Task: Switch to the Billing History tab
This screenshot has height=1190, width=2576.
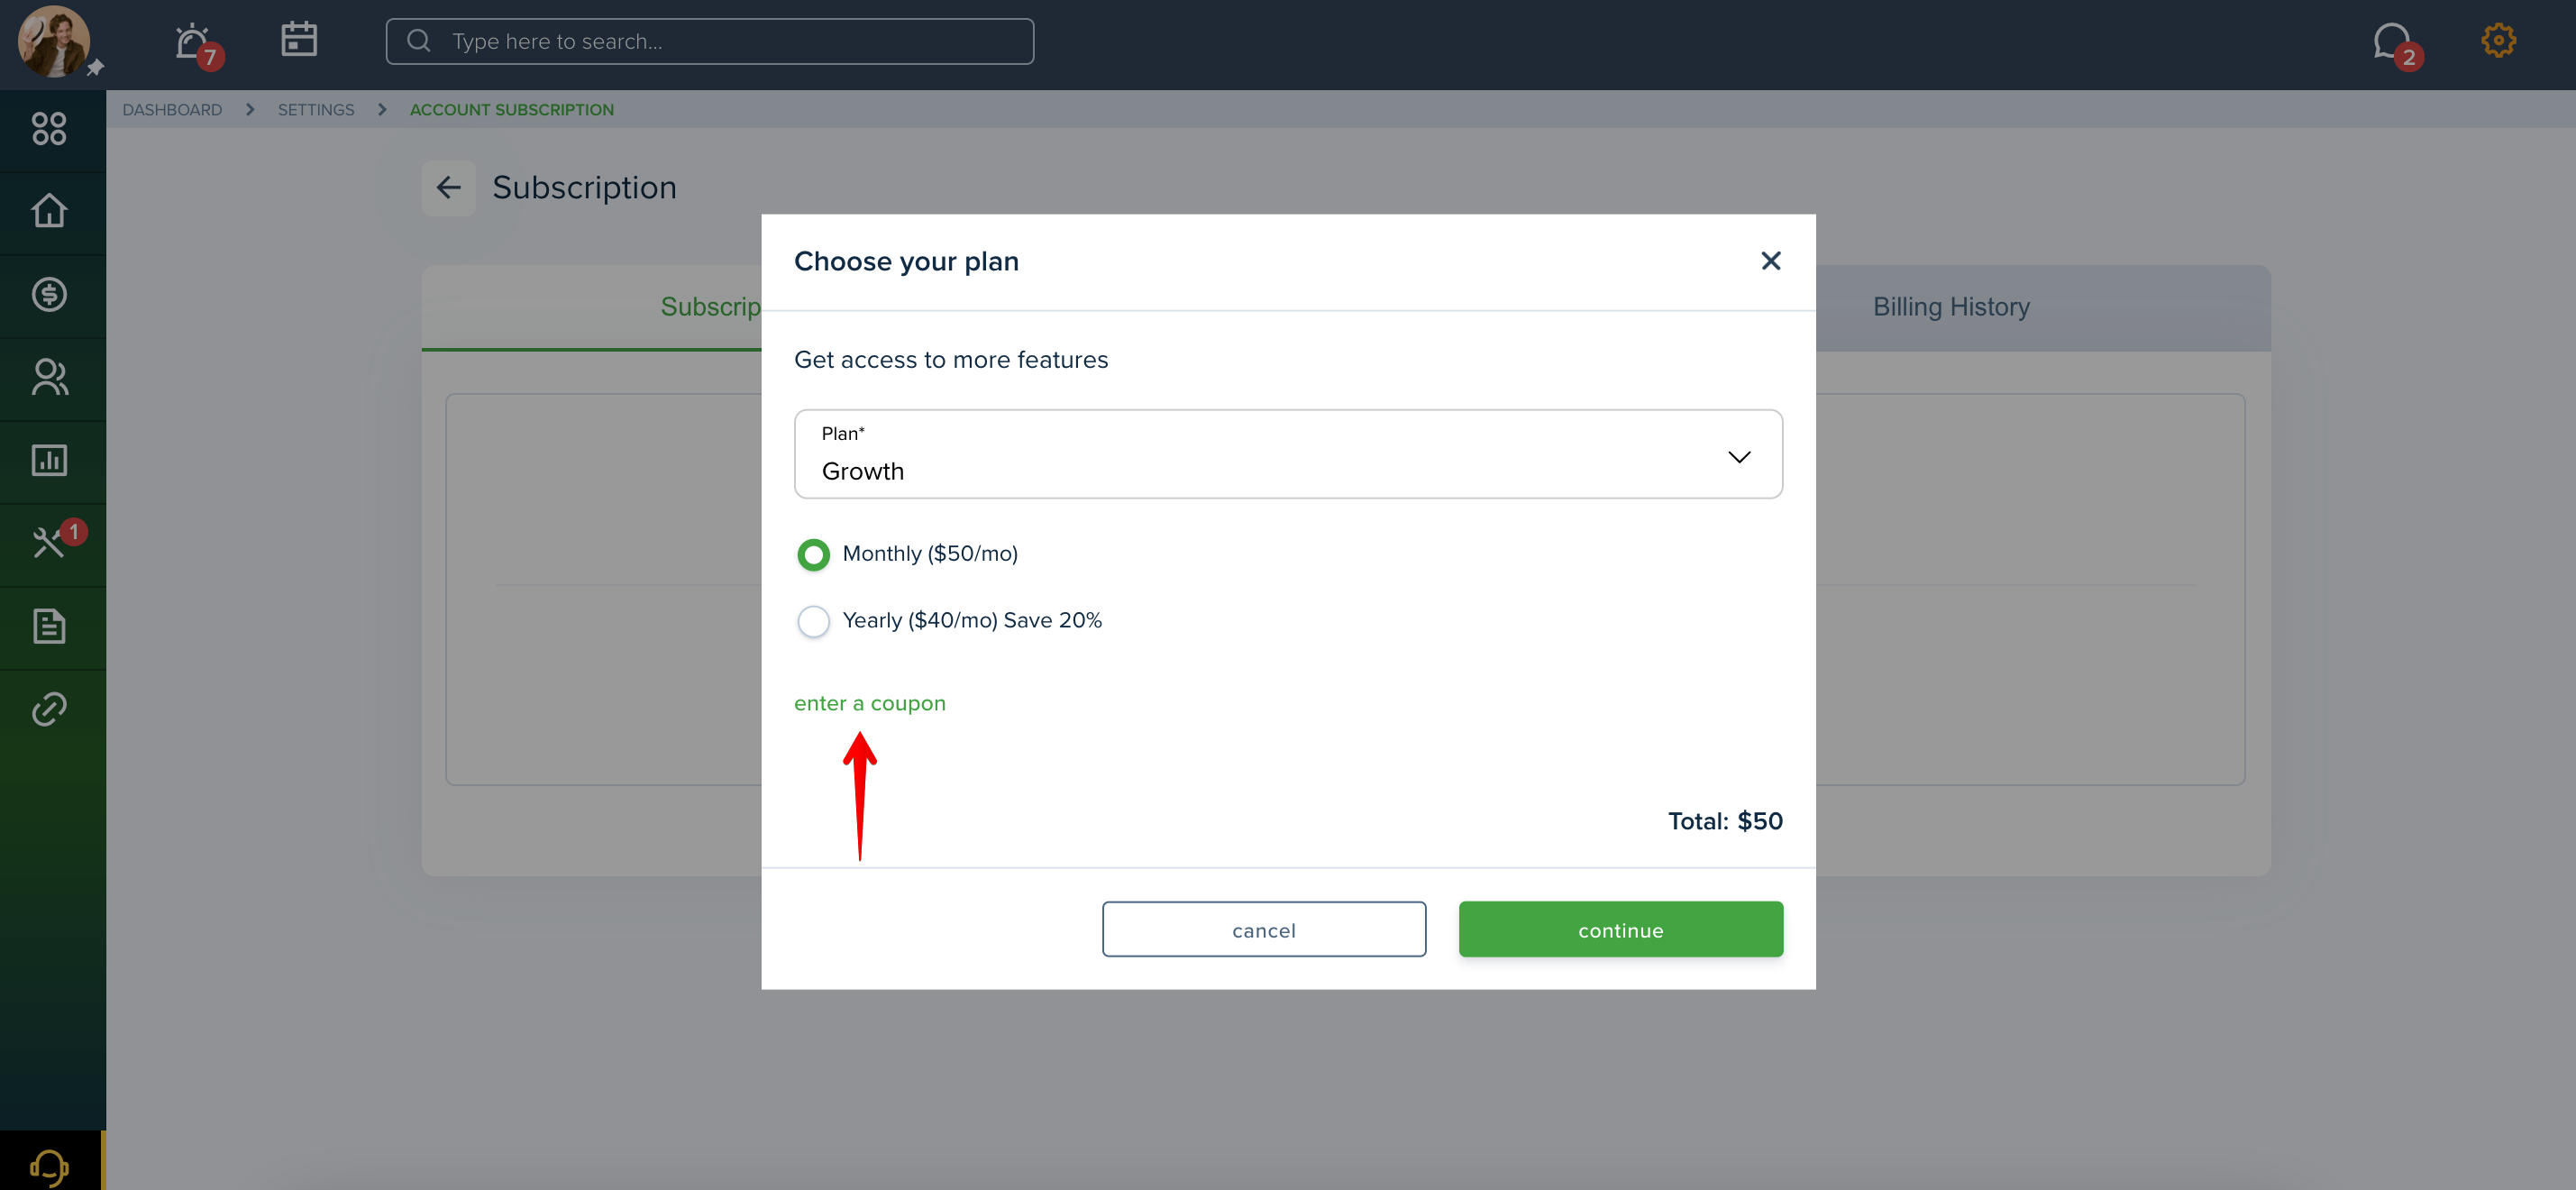Action: click(x=1951, y=307)
